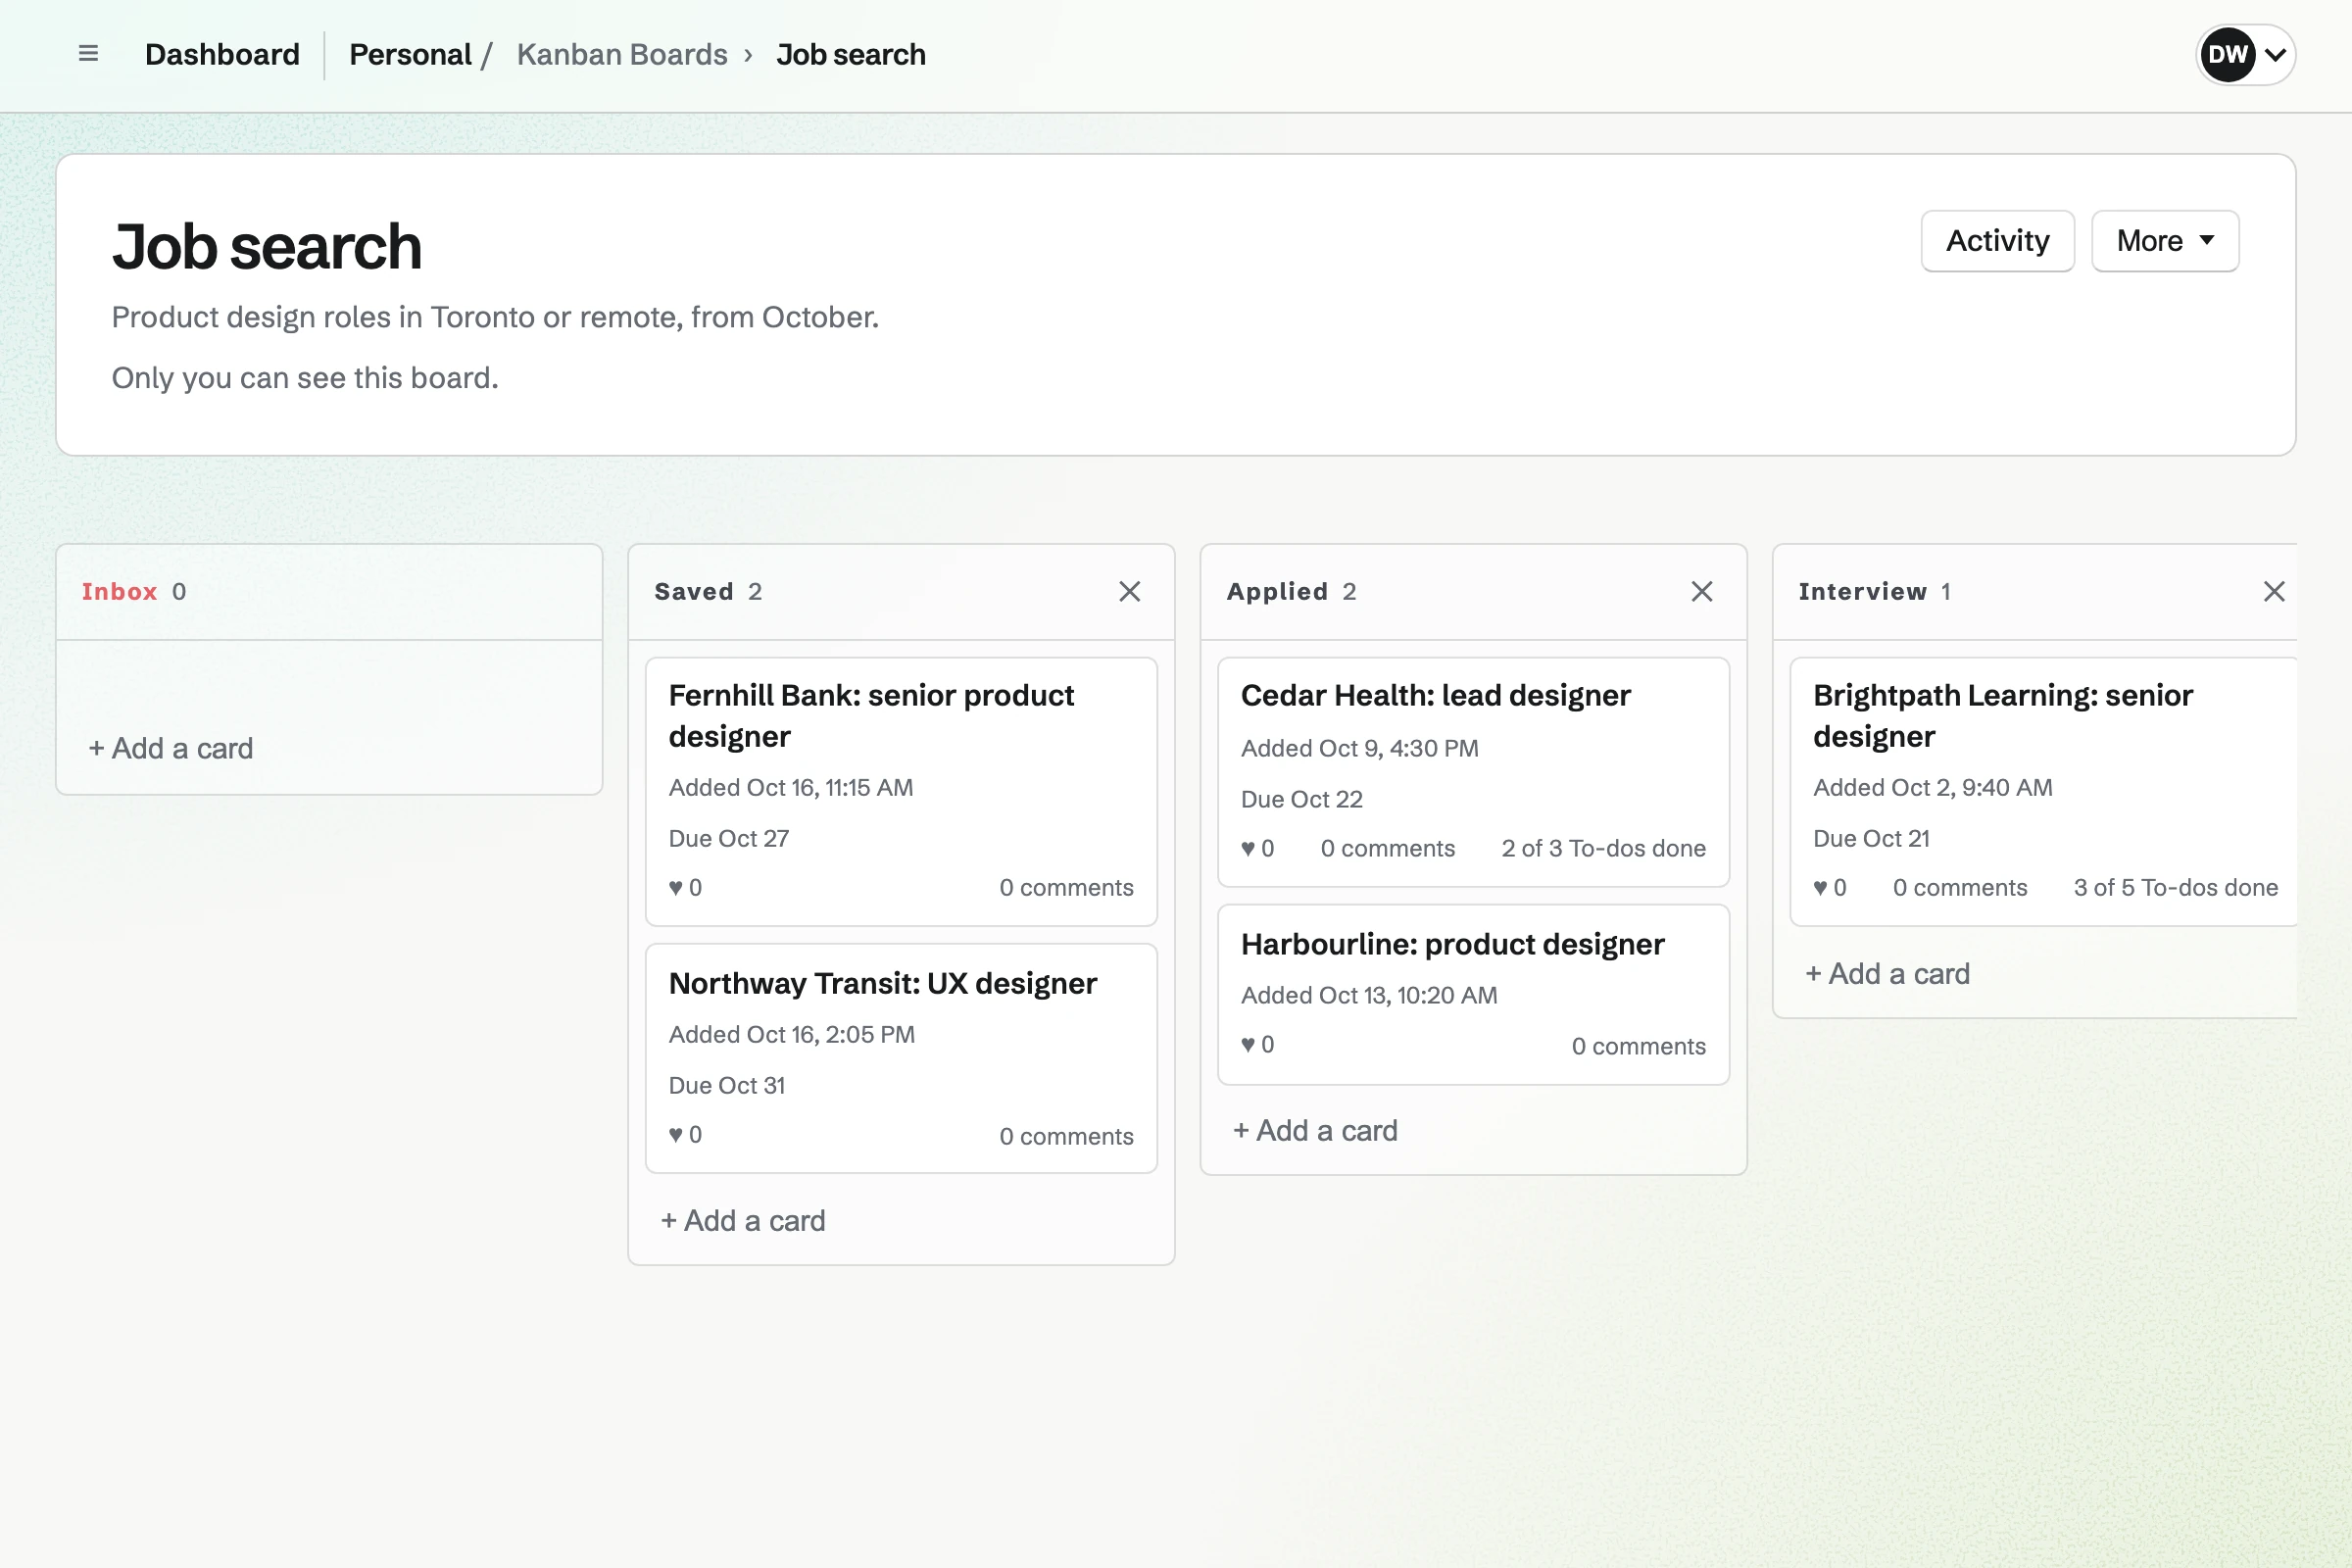
Task: Like the Northway Transit card heart
Action: coord(676,1134)
